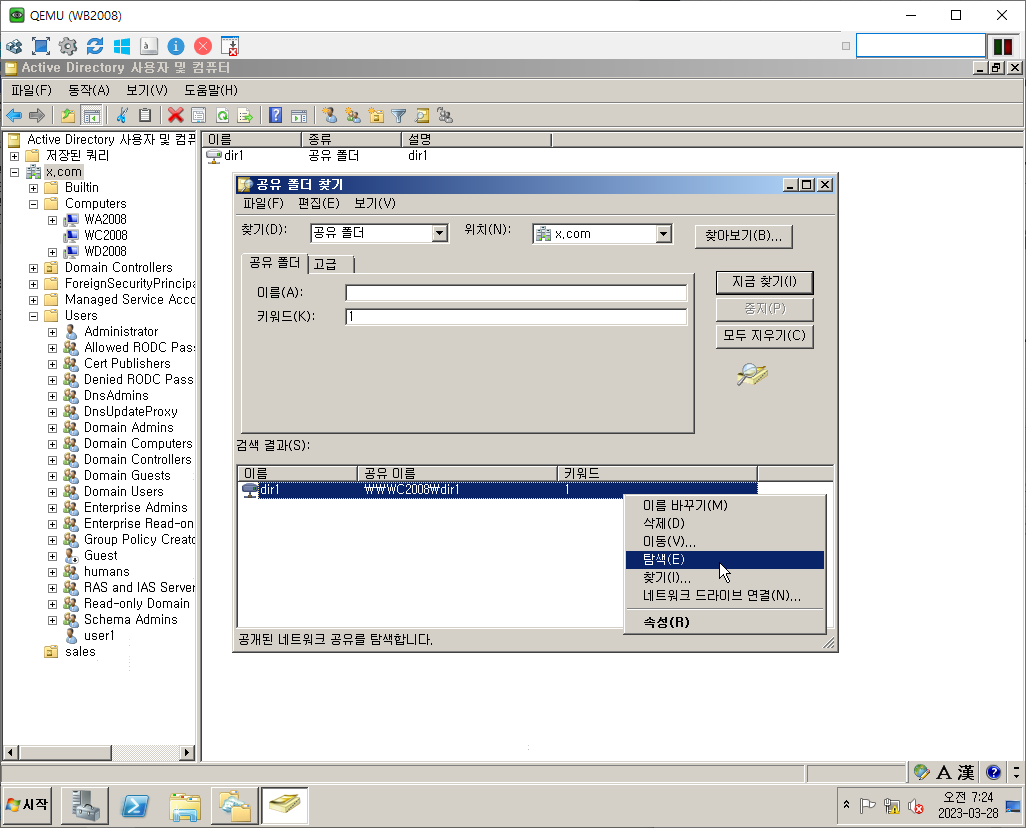Select the Administrator user in tree
The width and height of the screenshot is (1026, 828).
tap(121, 332)
